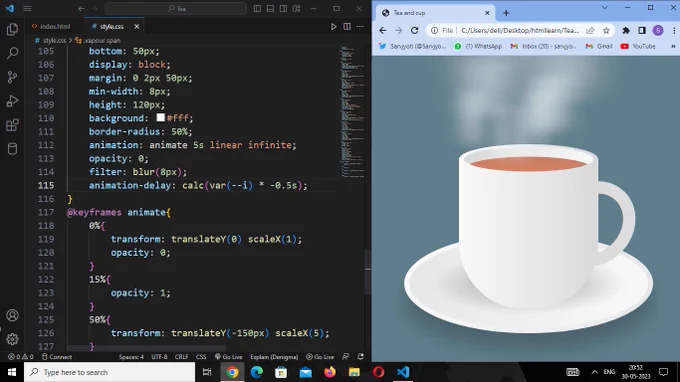Viewport: 680px width, 382px height.
Task: Click Explain (Denigma) in the status bar
Action: click(274, 357)
